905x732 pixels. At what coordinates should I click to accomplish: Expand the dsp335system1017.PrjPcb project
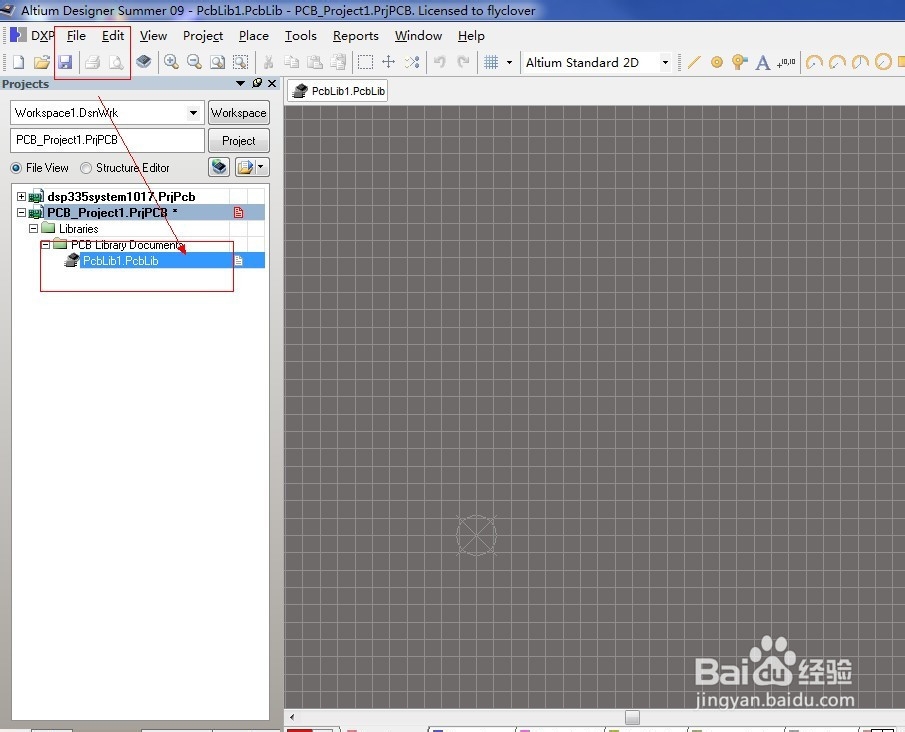point(21,196)
